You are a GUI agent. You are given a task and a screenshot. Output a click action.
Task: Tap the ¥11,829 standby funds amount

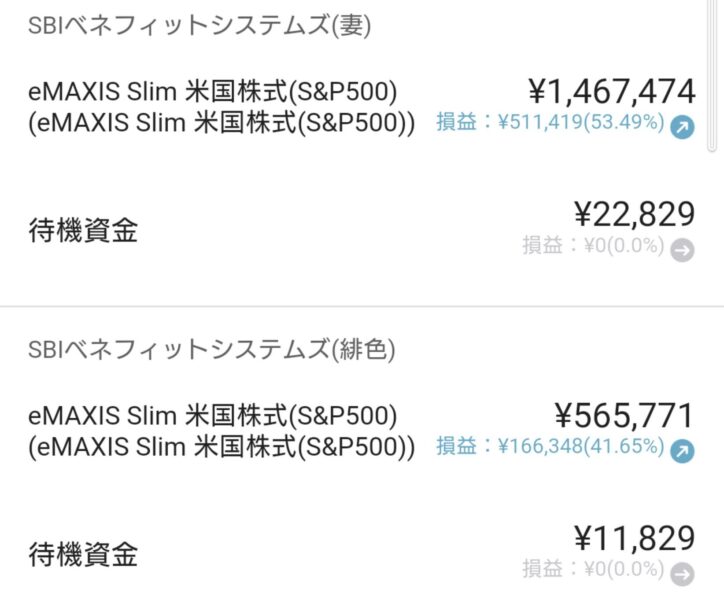pos(634,538)
